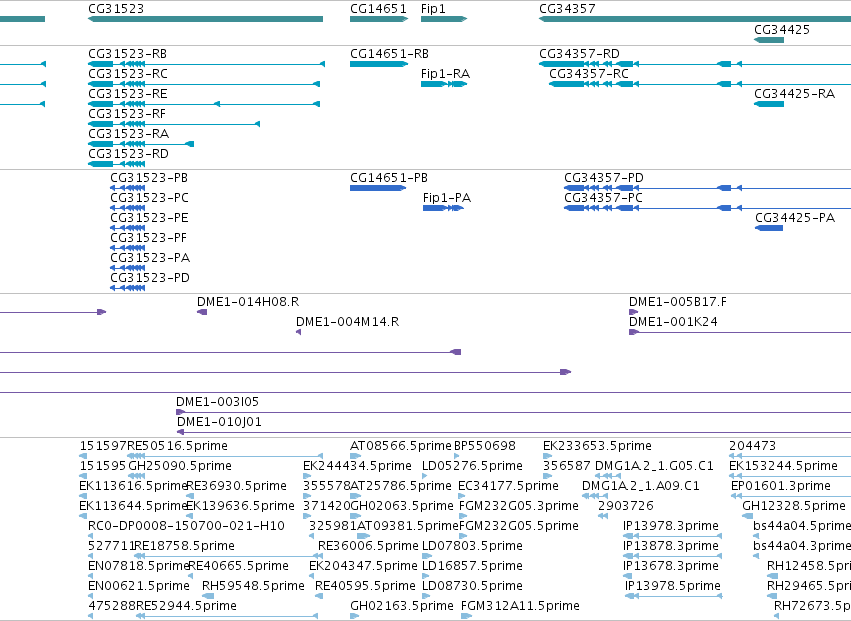851x621 pixels.
Task: Select transcript CG31523-RA
Action: 129,134
